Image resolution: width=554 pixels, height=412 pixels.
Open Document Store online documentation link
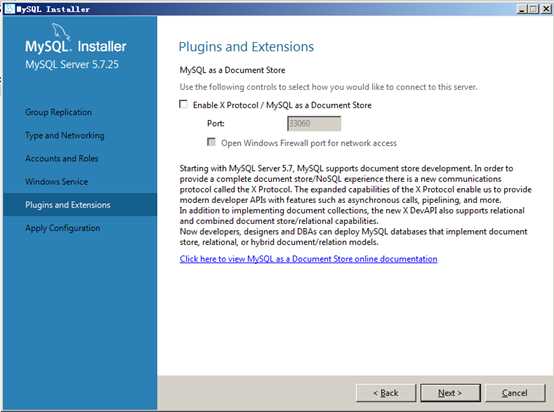pos(308,259)
